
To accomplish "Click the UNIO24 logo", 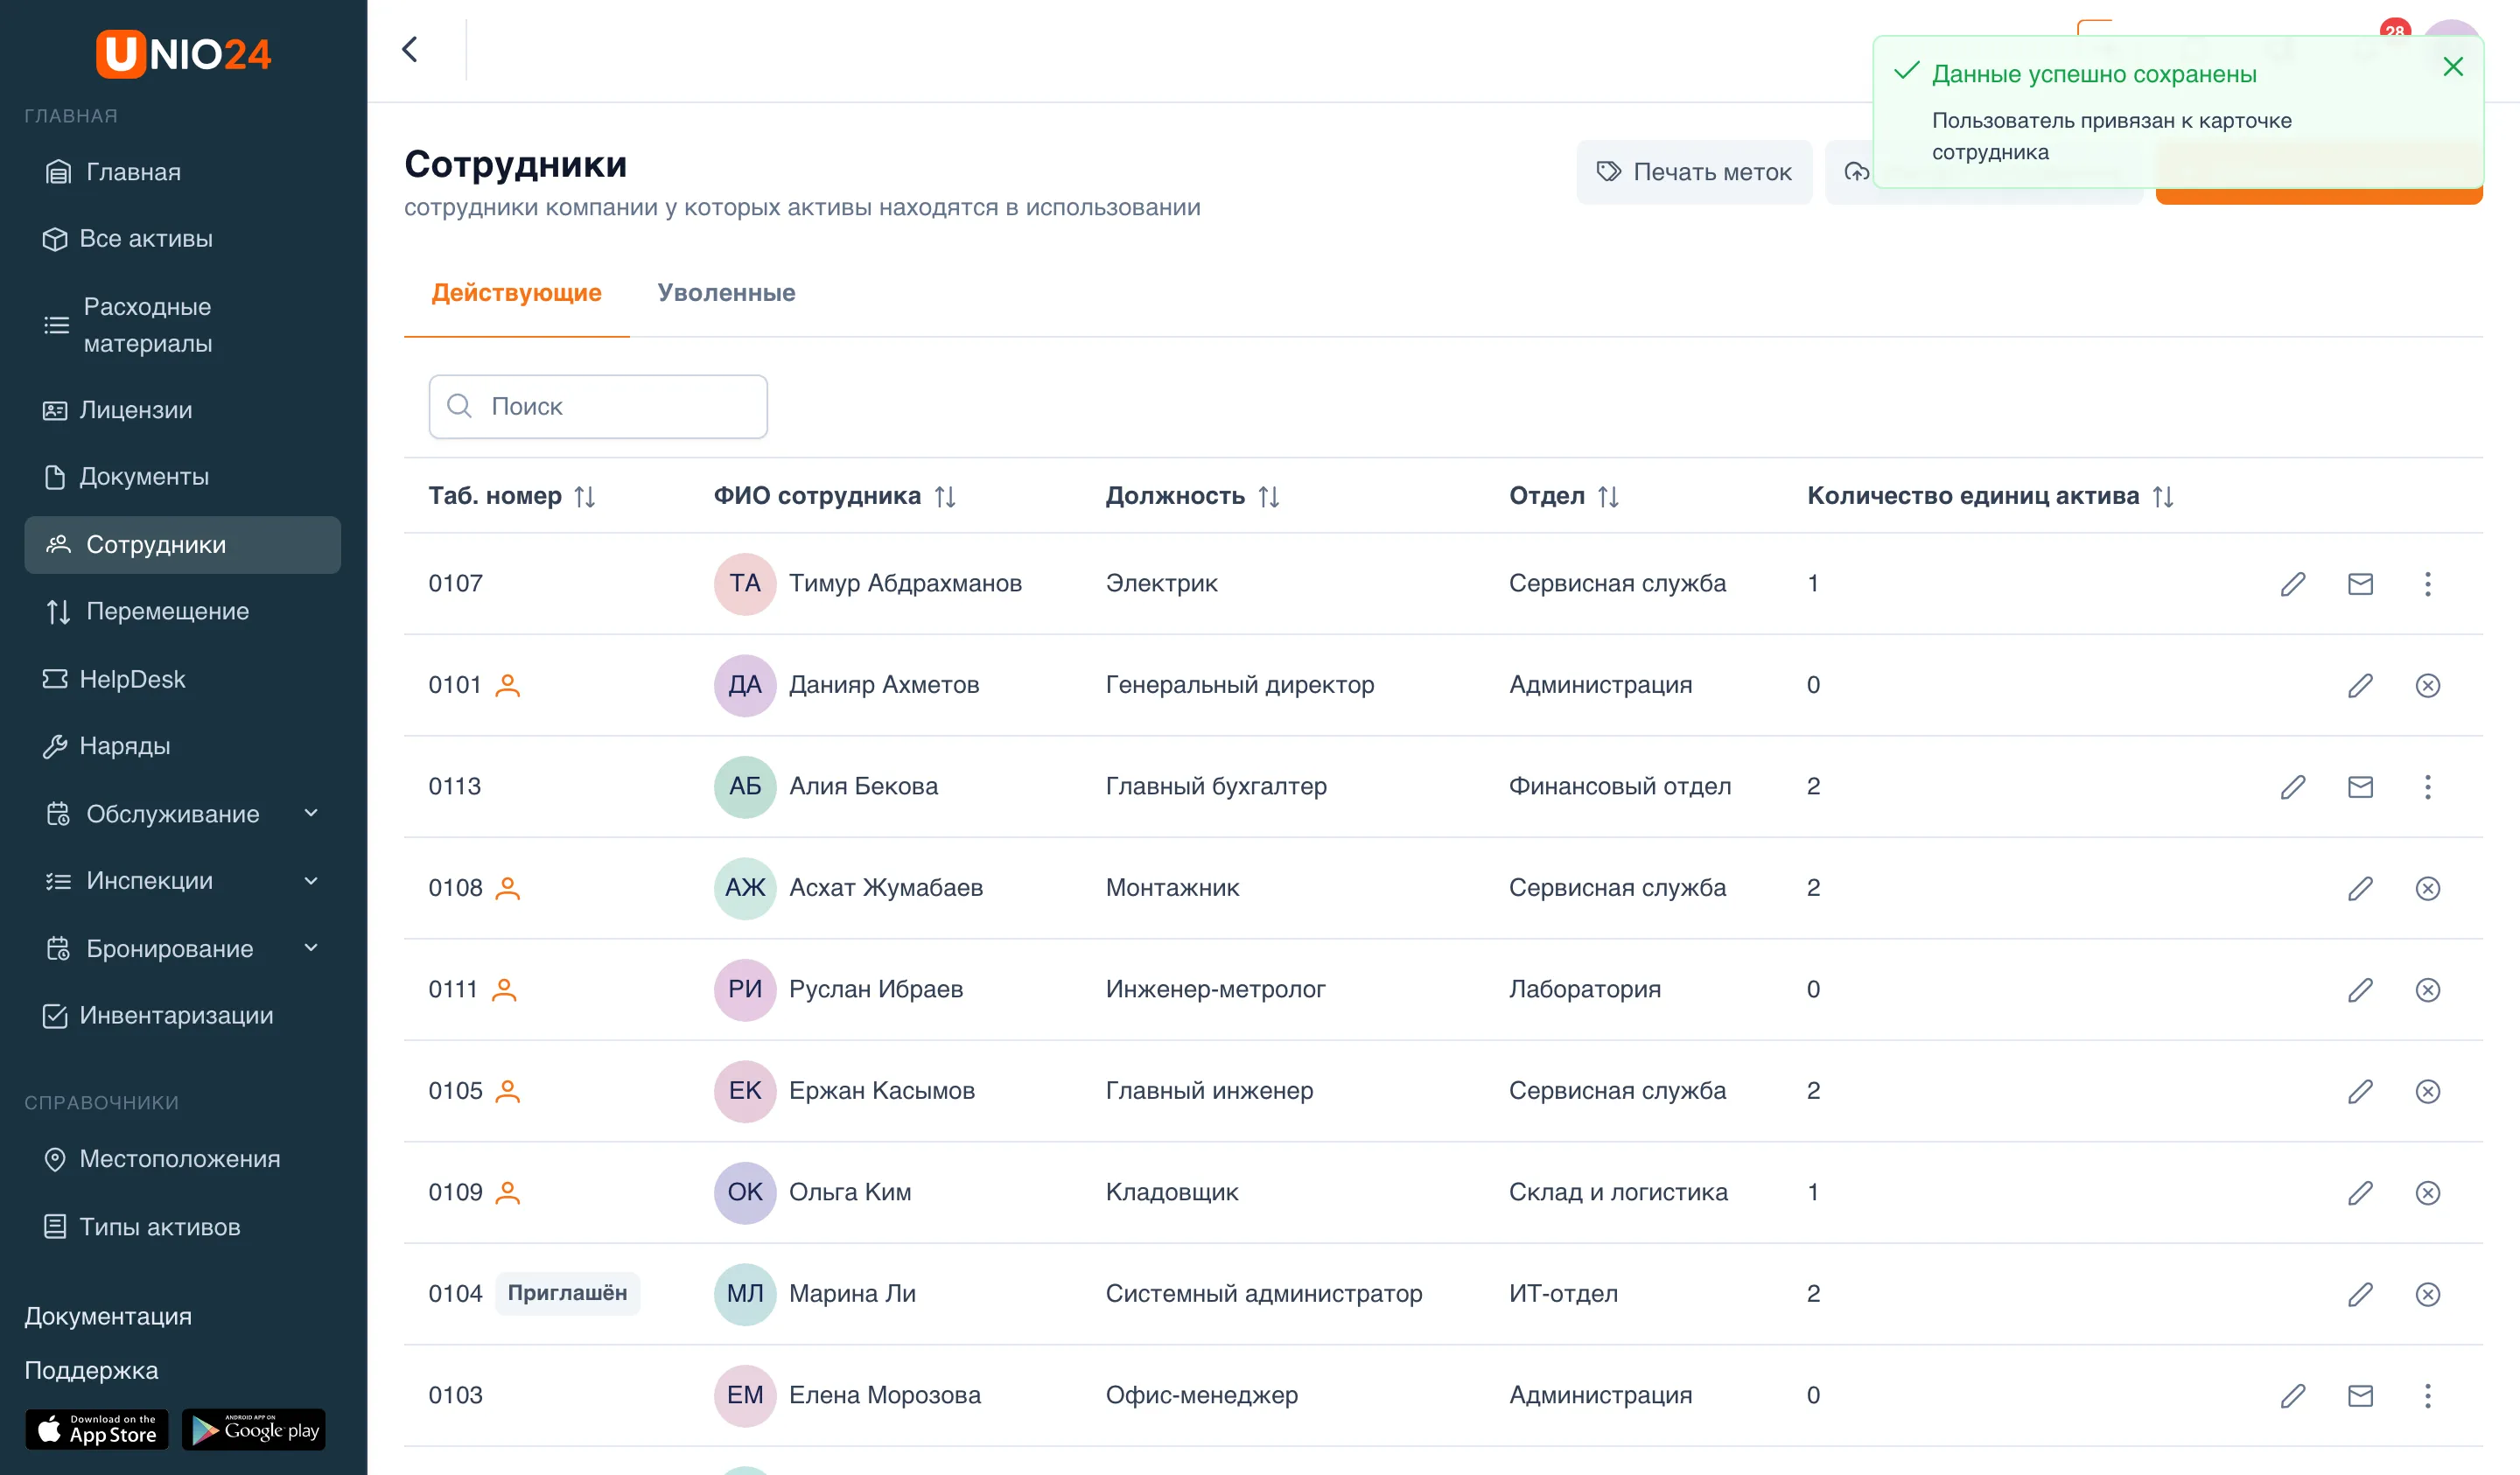I will coord(183,53).
